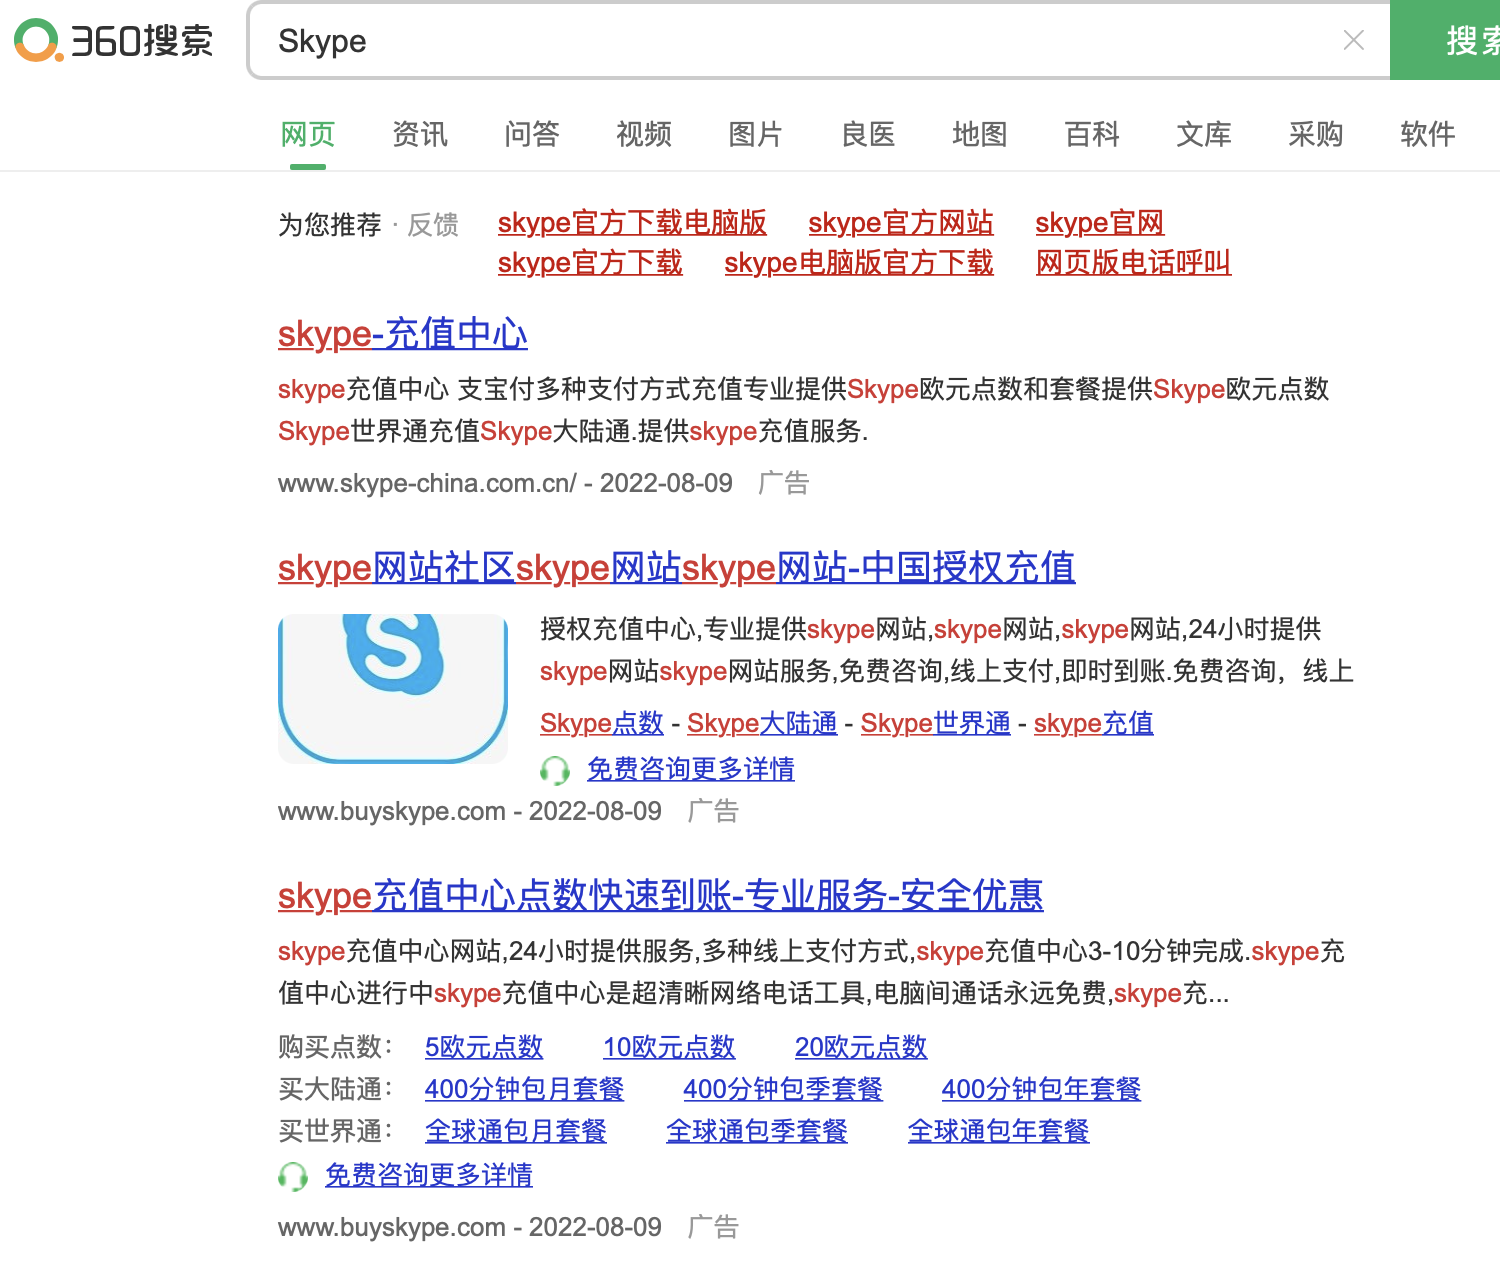Switch to the 问答 tab

click(532, 134)
